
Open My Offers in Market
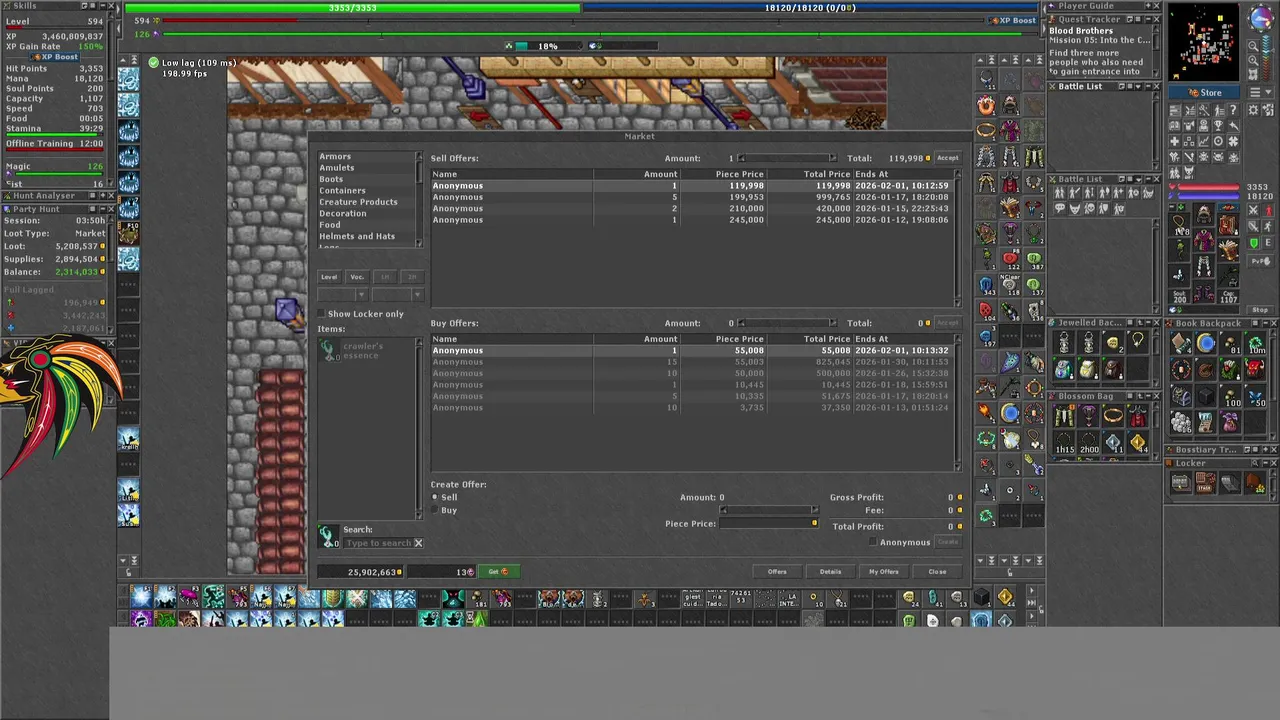point(884,572)
